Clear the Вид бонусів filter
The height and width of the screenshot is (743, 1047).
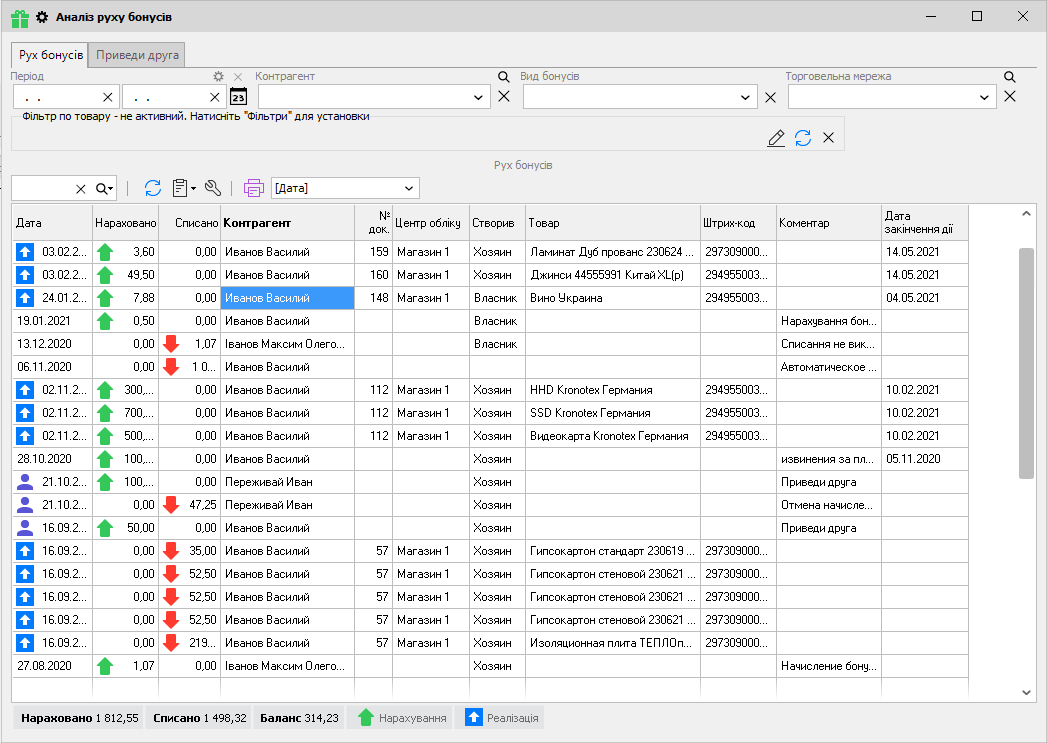coord(770,97)
